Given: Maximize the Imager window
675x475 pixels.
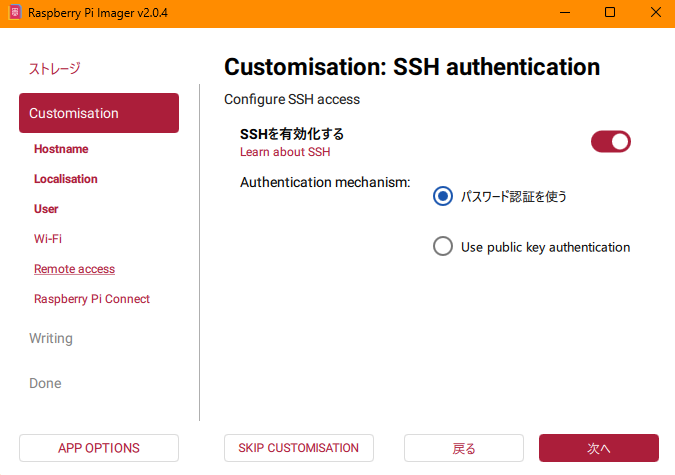Looking at the screenshot, I should pos(610,12).
